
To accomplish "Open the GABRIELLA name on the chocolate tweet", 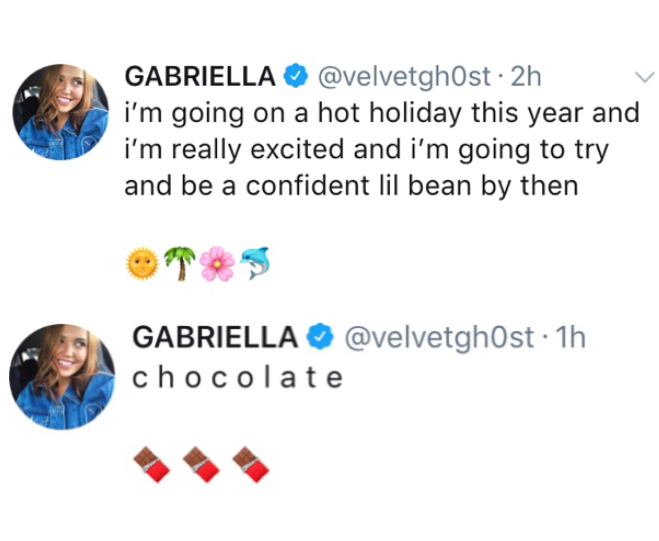I will click(215, 338).
